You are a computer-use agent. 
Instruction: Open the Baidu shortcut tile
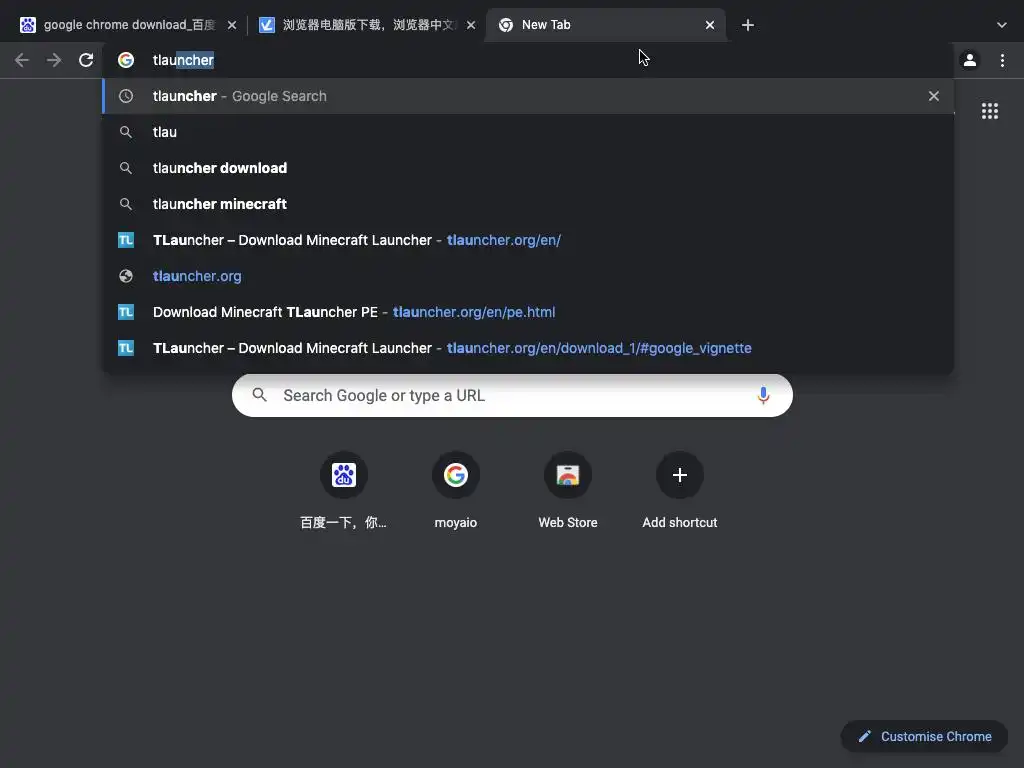344,491
